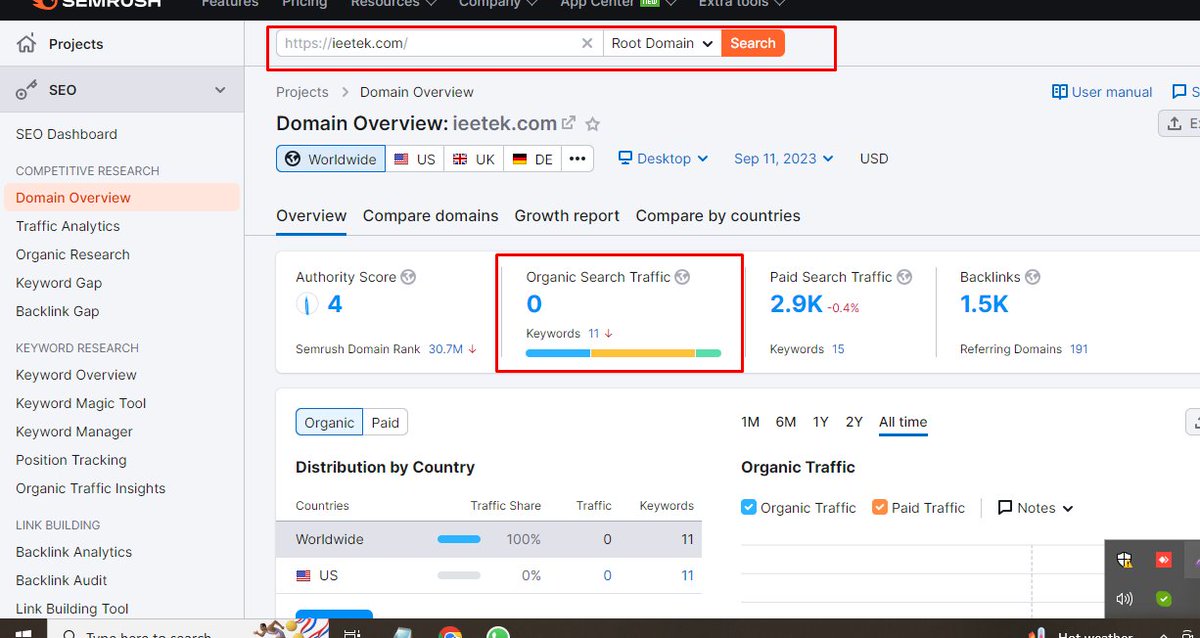Open Traffic Analytics in sidebar
1200x638 pixels.
pyautogui.click(x=68, y=226)
